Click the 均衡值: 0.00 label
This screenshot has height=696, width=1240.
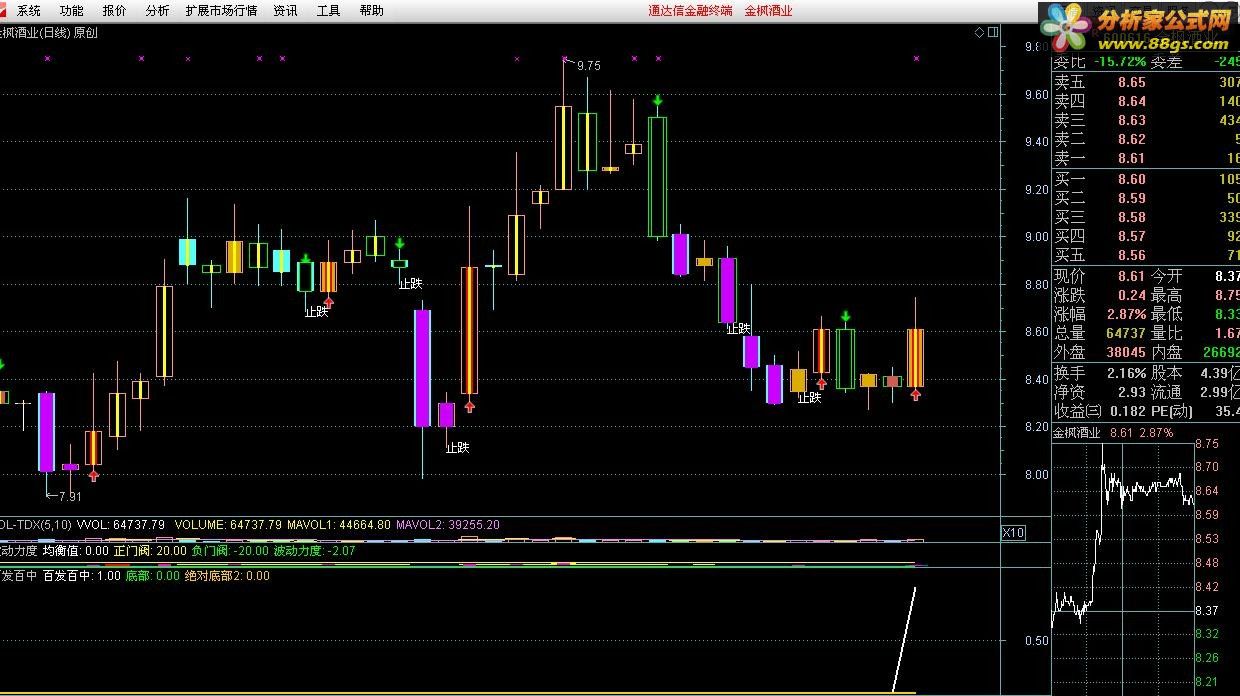[x=76, y=551]
